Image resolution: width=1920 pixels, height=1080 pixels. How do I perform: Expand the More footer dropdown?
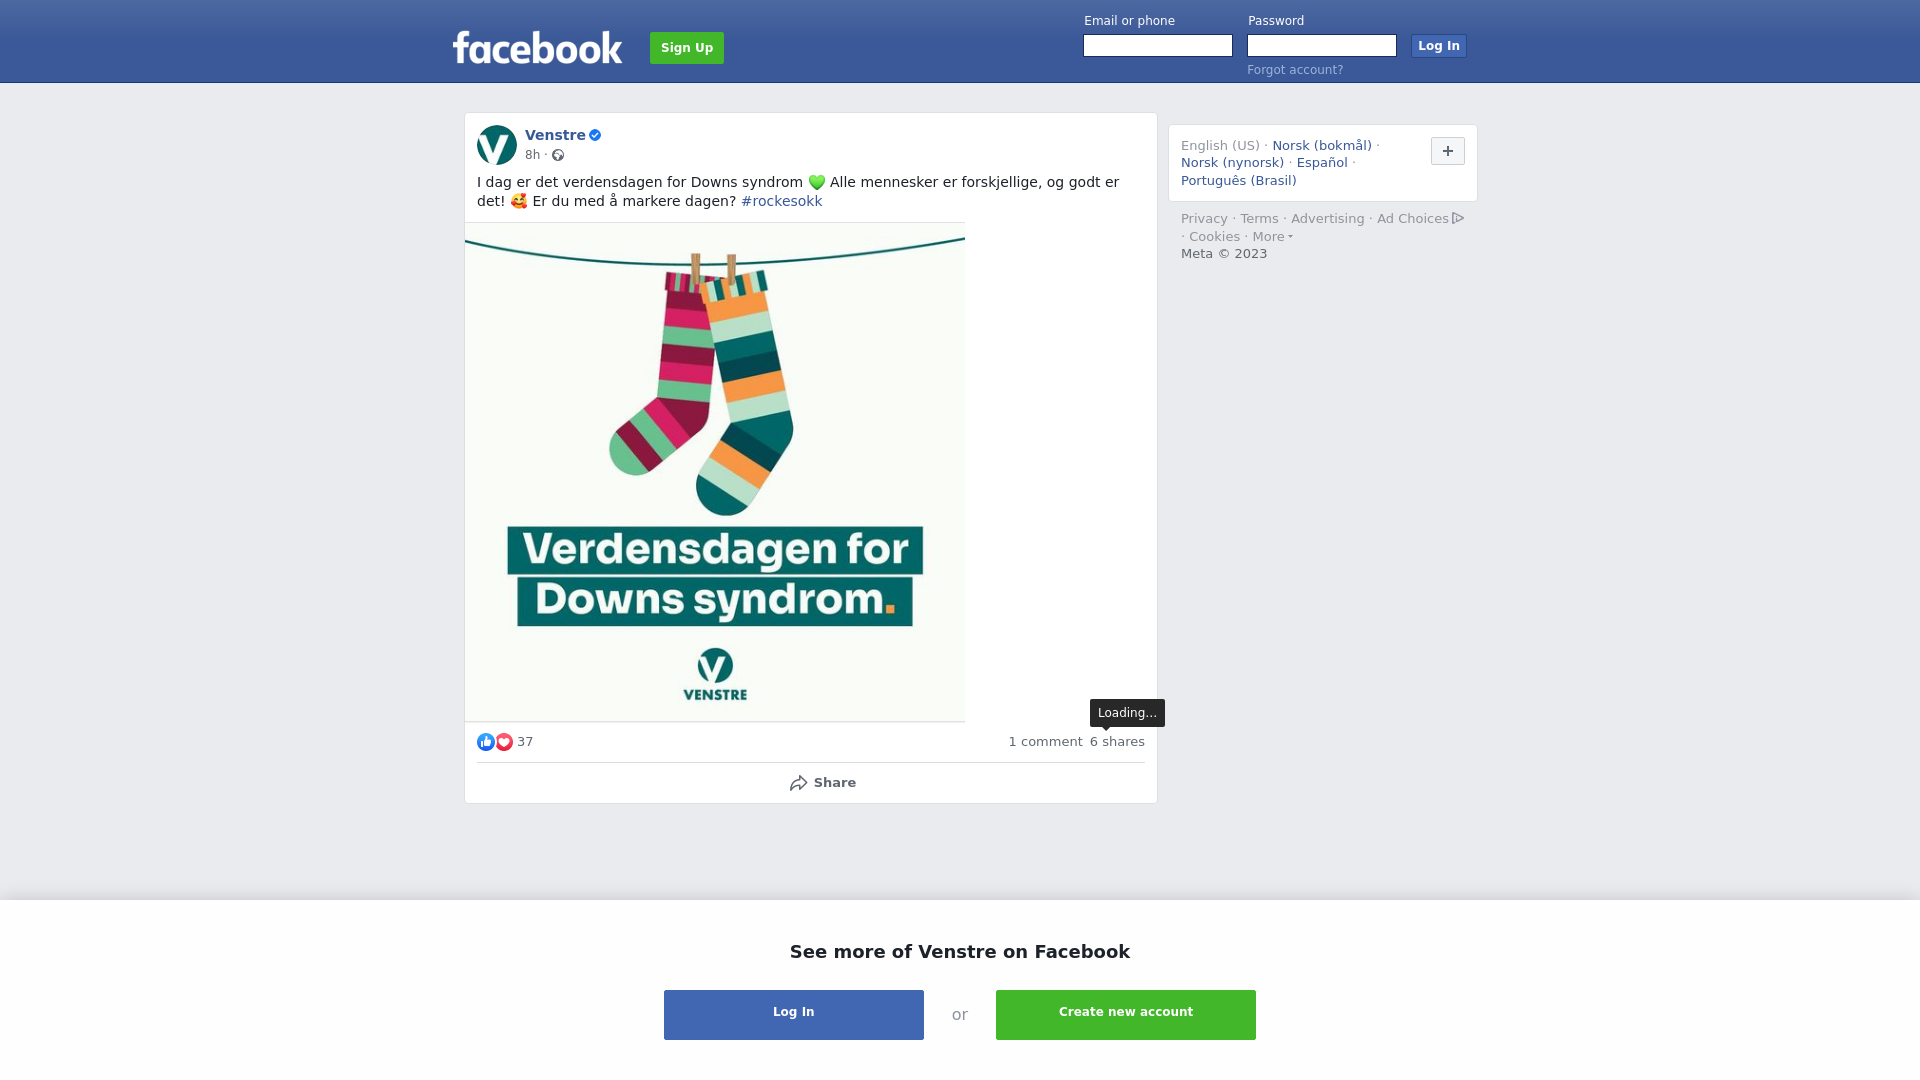tap(1272, 237)
